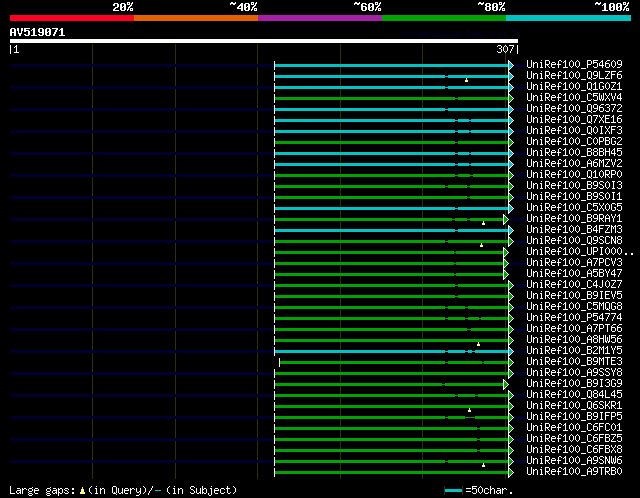Click the purple ~60% identity legend segment
Image resolution: width=640 pixels, height=498 pixels.
tap(319, 18)
